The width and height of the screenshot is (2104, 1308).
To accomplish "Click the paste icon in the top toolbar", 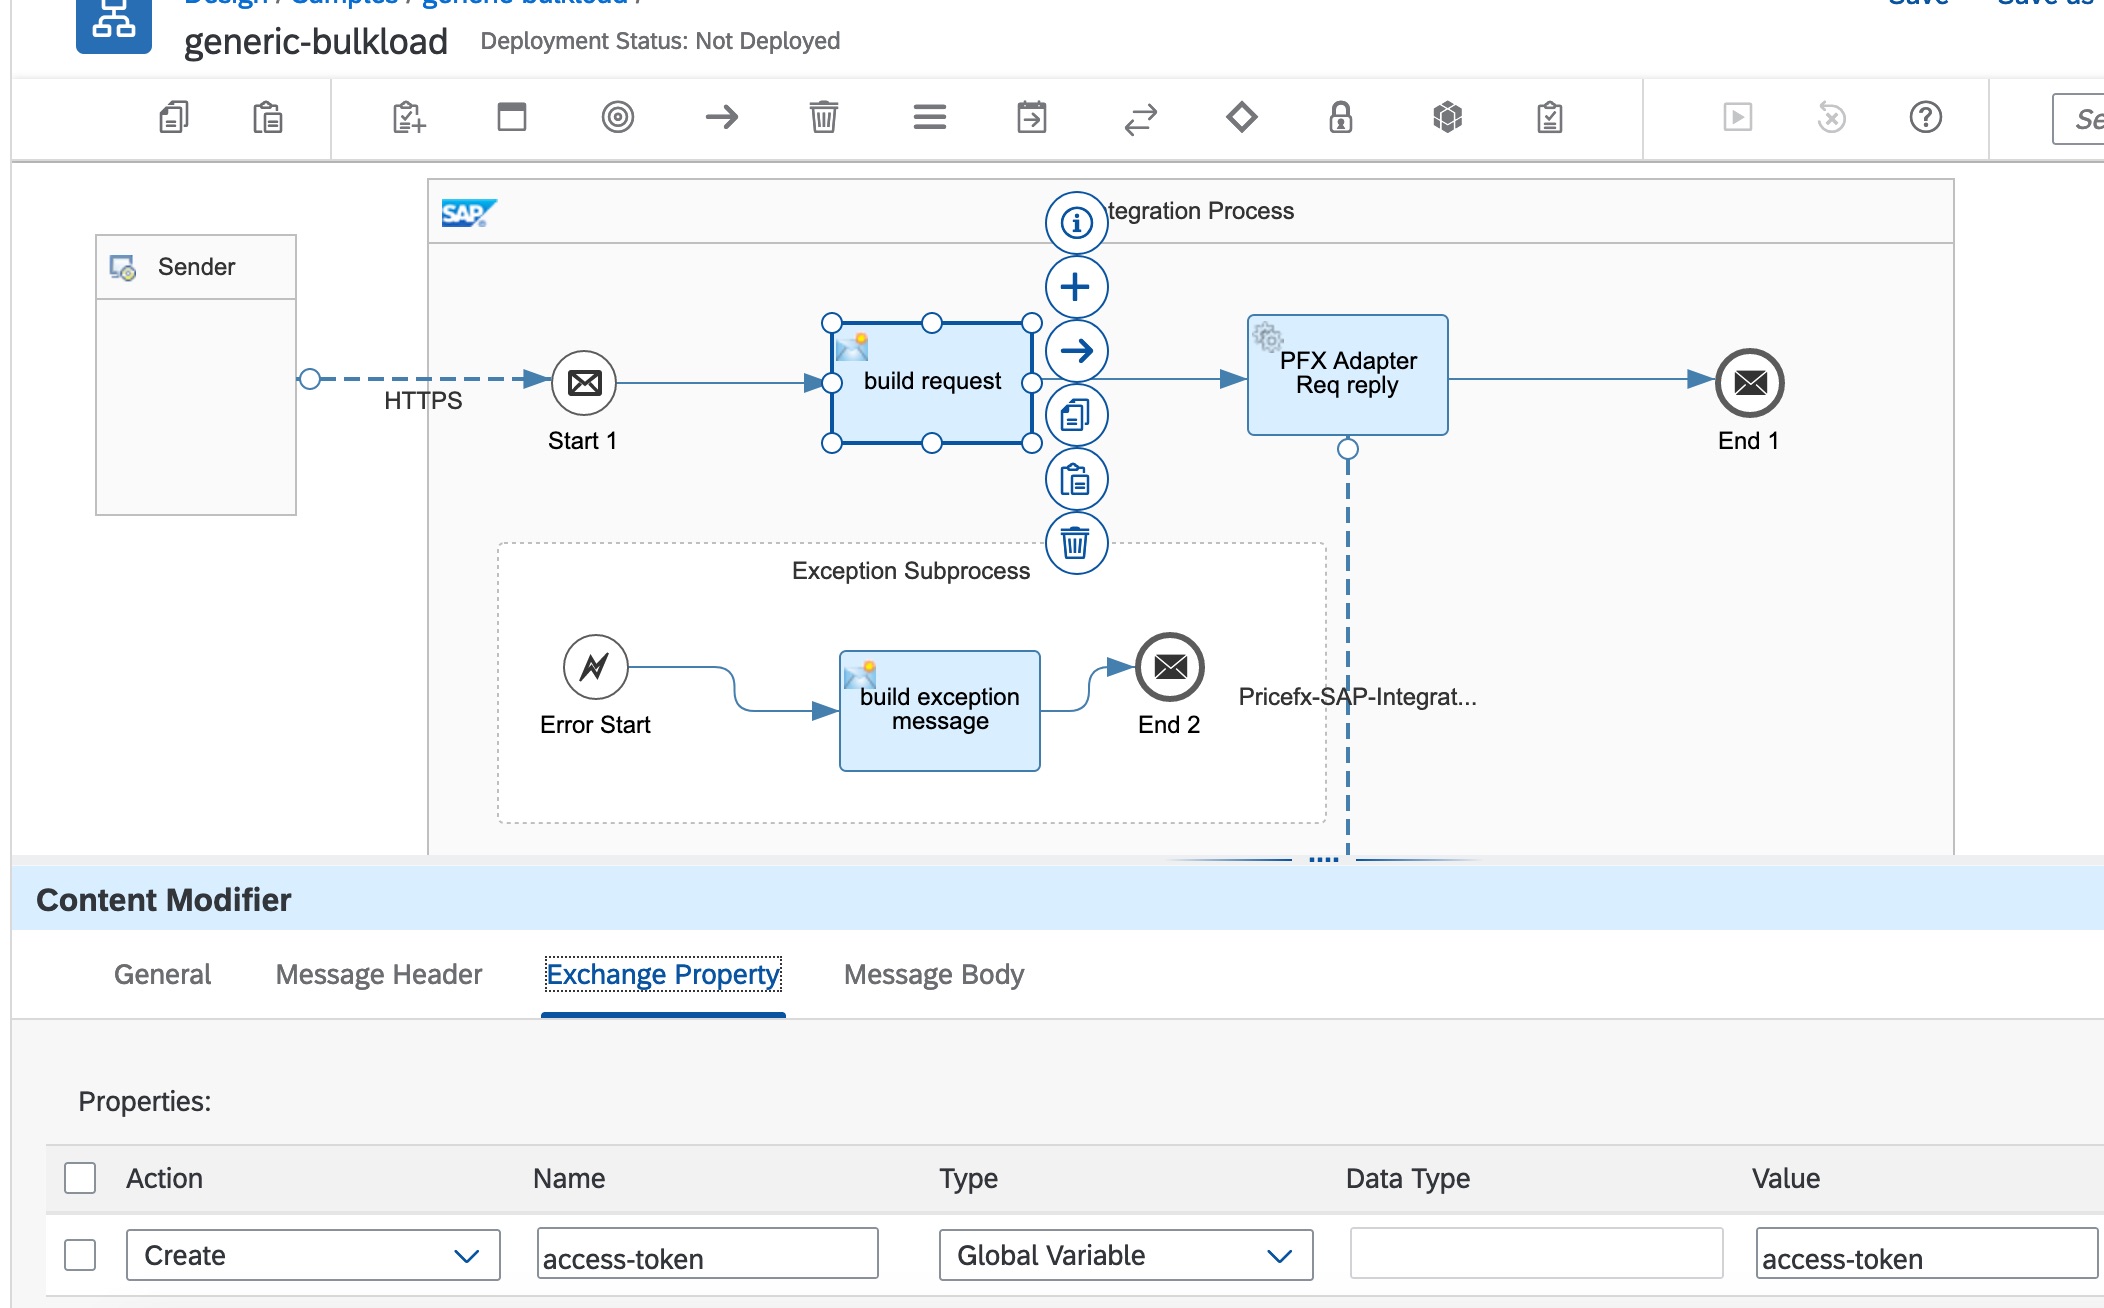I will 267,118.
